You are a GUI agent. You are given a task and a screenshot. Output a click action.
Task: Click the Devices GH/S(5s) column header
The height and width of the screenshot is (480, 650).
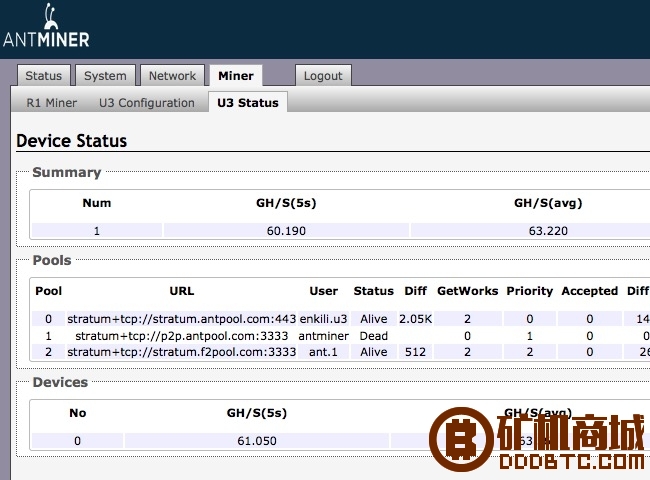257,412
